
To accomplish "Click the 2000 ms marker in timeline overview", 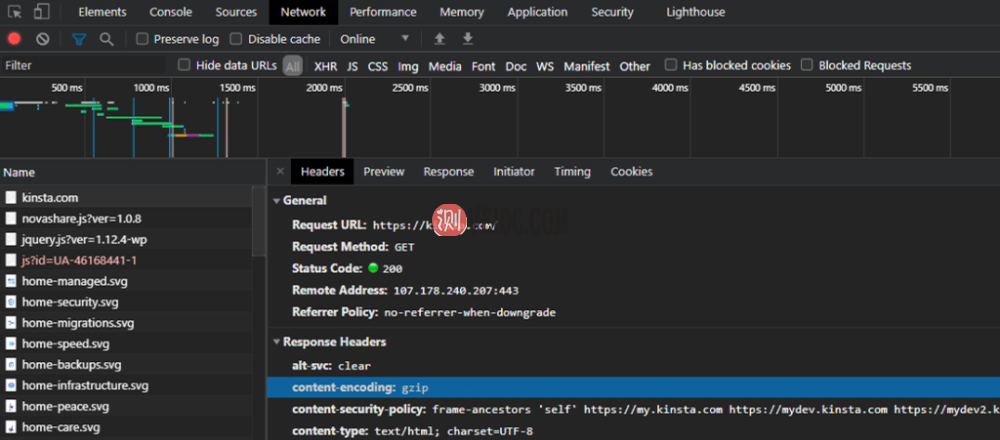I will [325, 88].
